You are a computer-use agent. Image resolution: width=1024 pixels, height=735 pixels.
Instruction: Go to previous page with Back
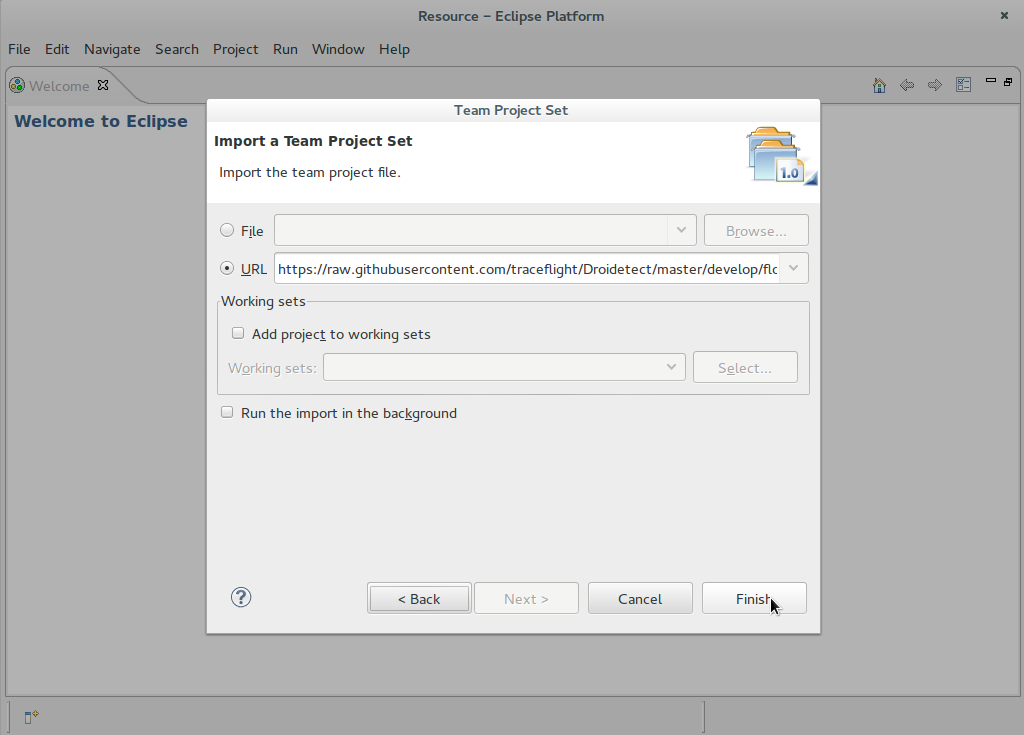419,598
